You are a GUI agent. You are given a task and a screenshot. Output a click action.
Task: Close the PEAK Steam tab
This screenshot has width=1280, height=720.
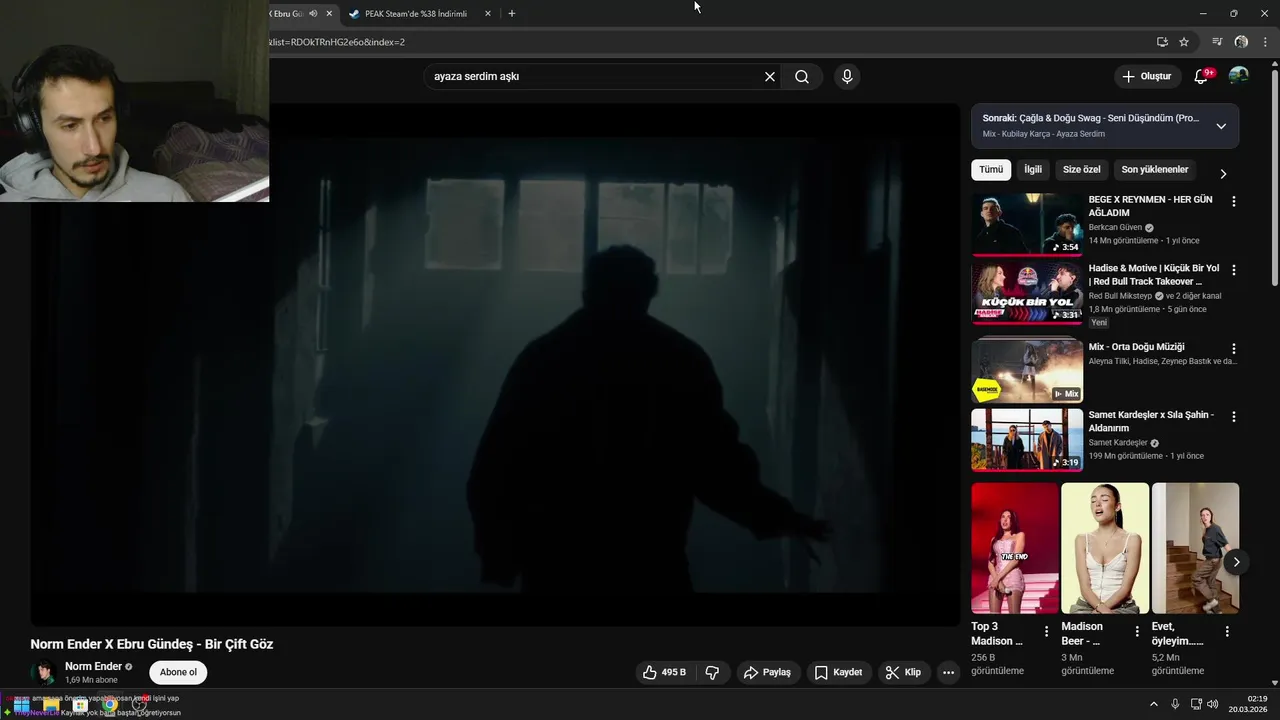(488, 14)
